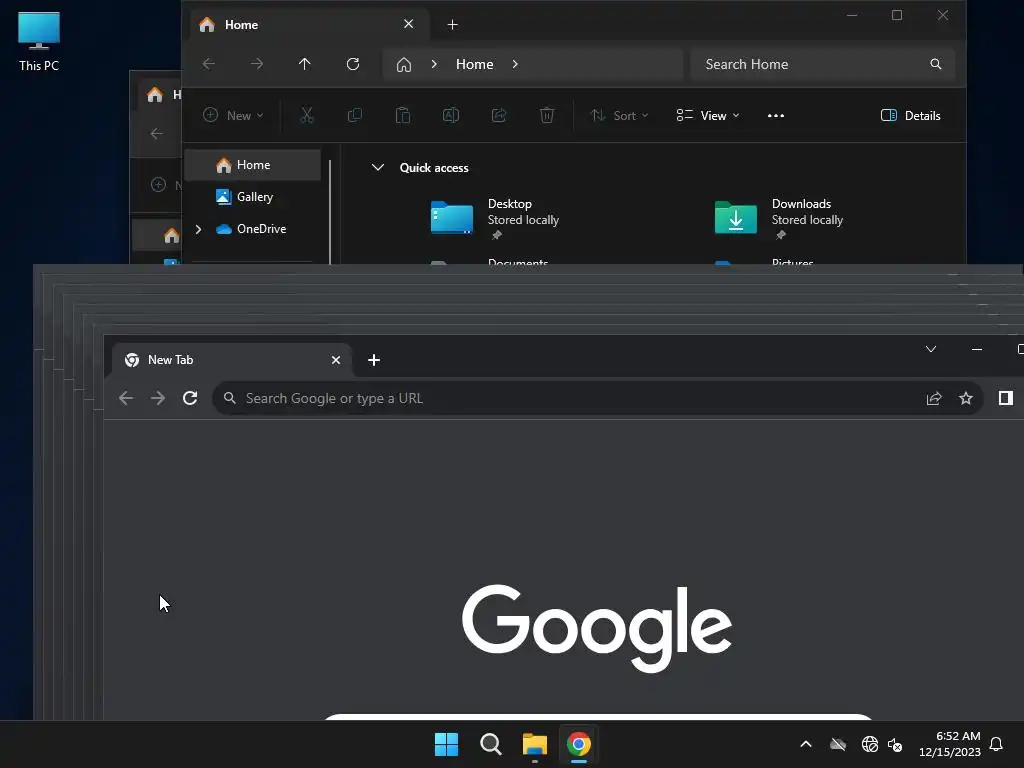Go up one folder level in Explorer

click(304, 64)
